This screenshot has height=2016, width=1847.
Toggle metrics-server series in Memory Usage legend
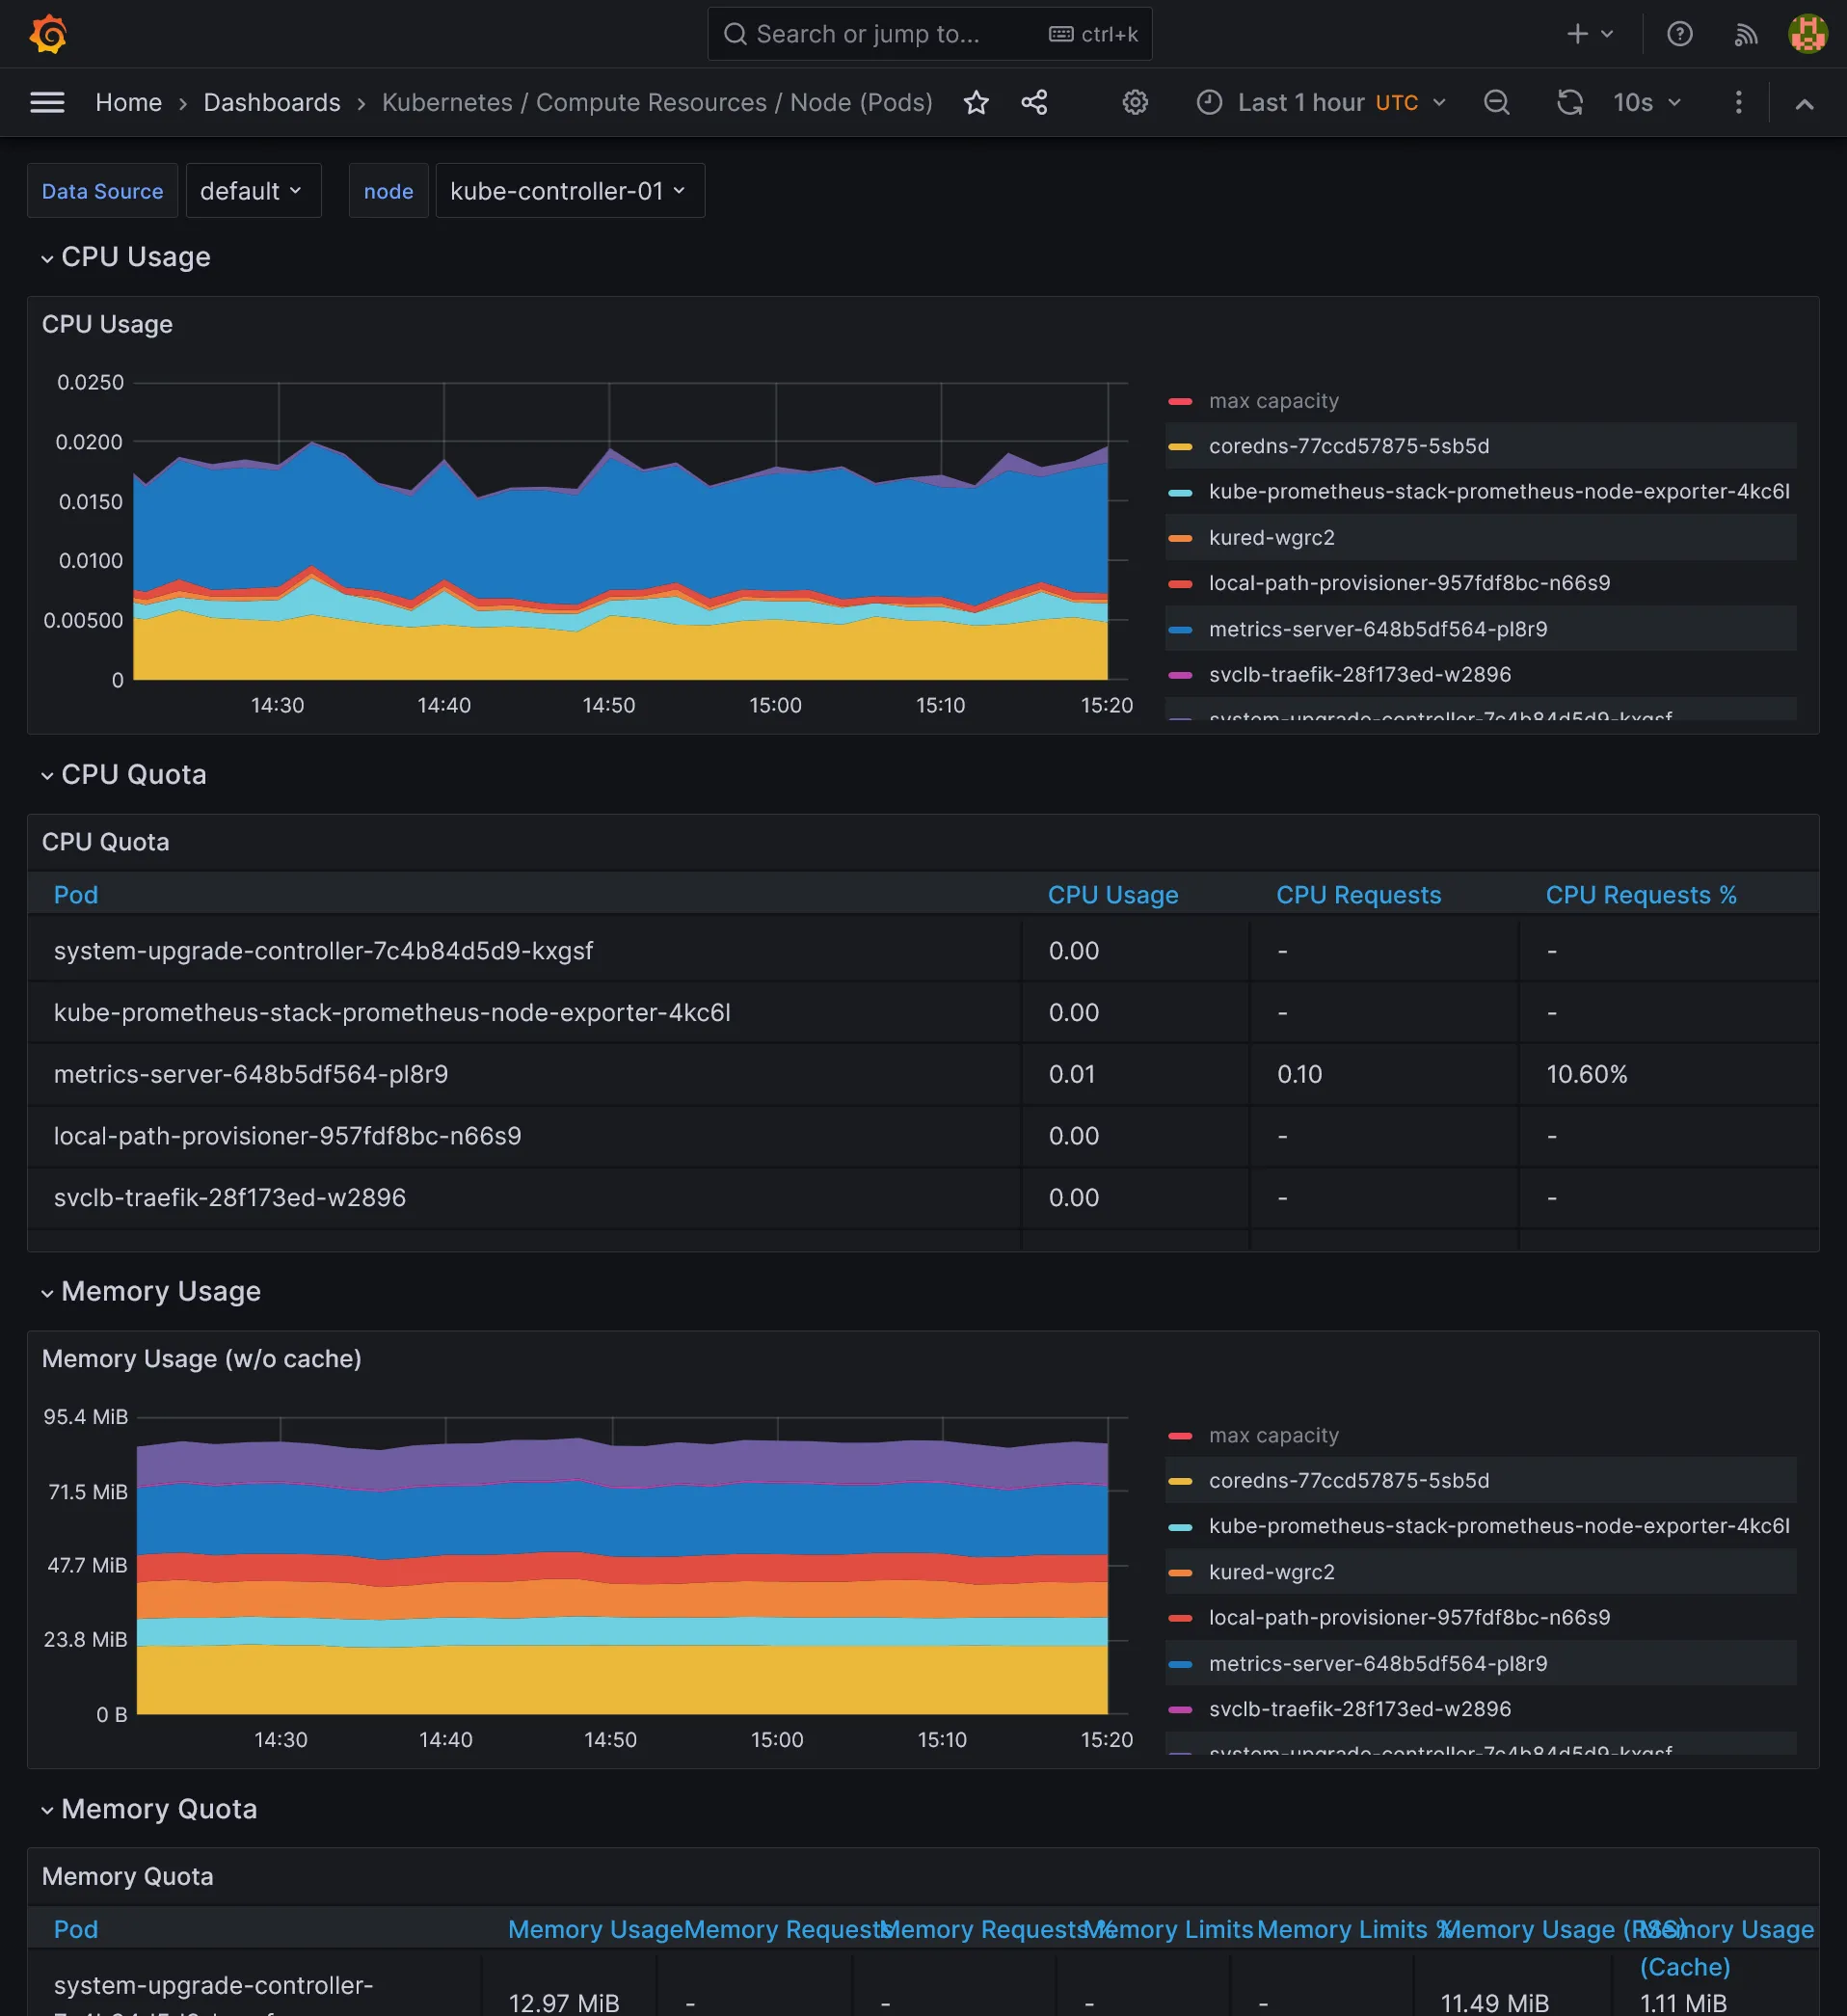coord(1377,1663)
